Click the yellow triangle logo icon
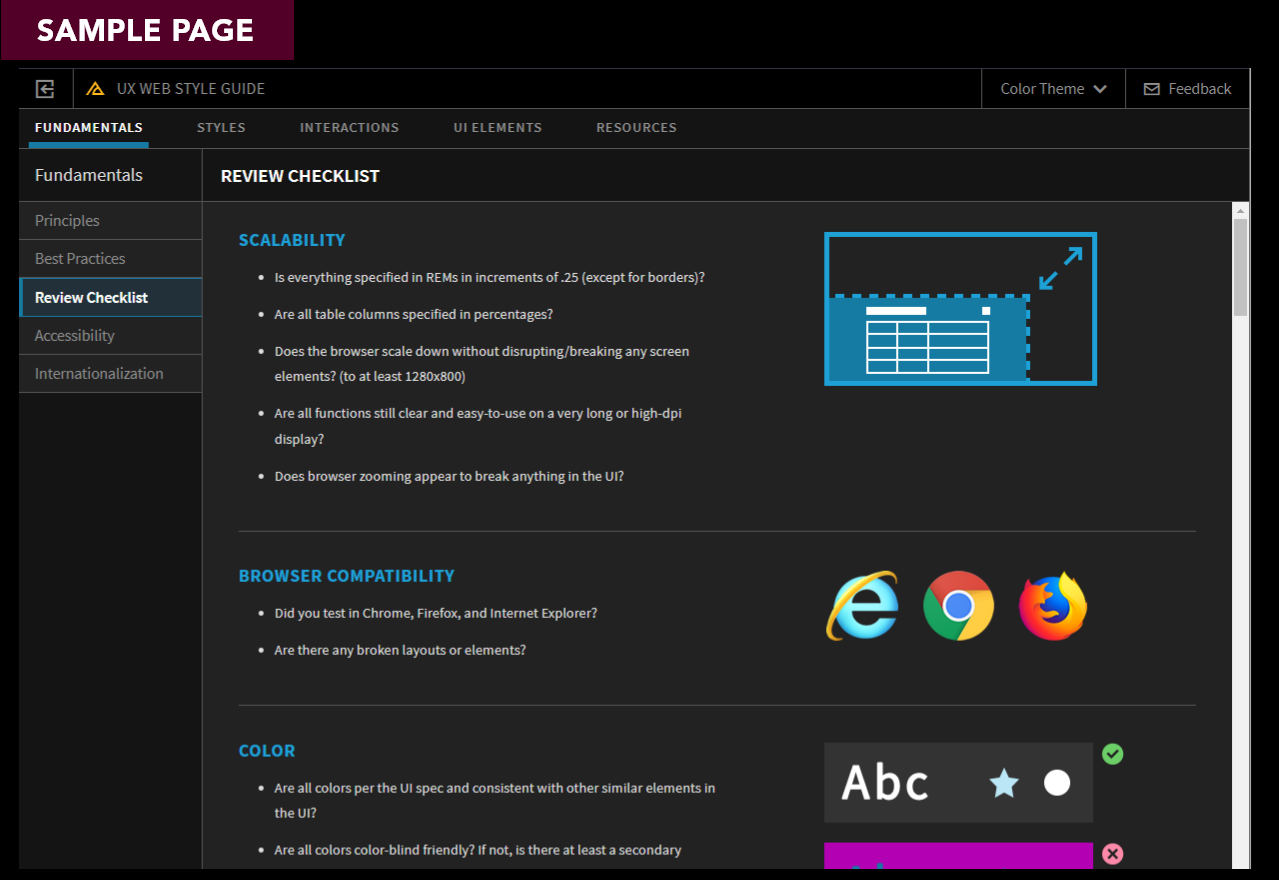 point(95,89)
